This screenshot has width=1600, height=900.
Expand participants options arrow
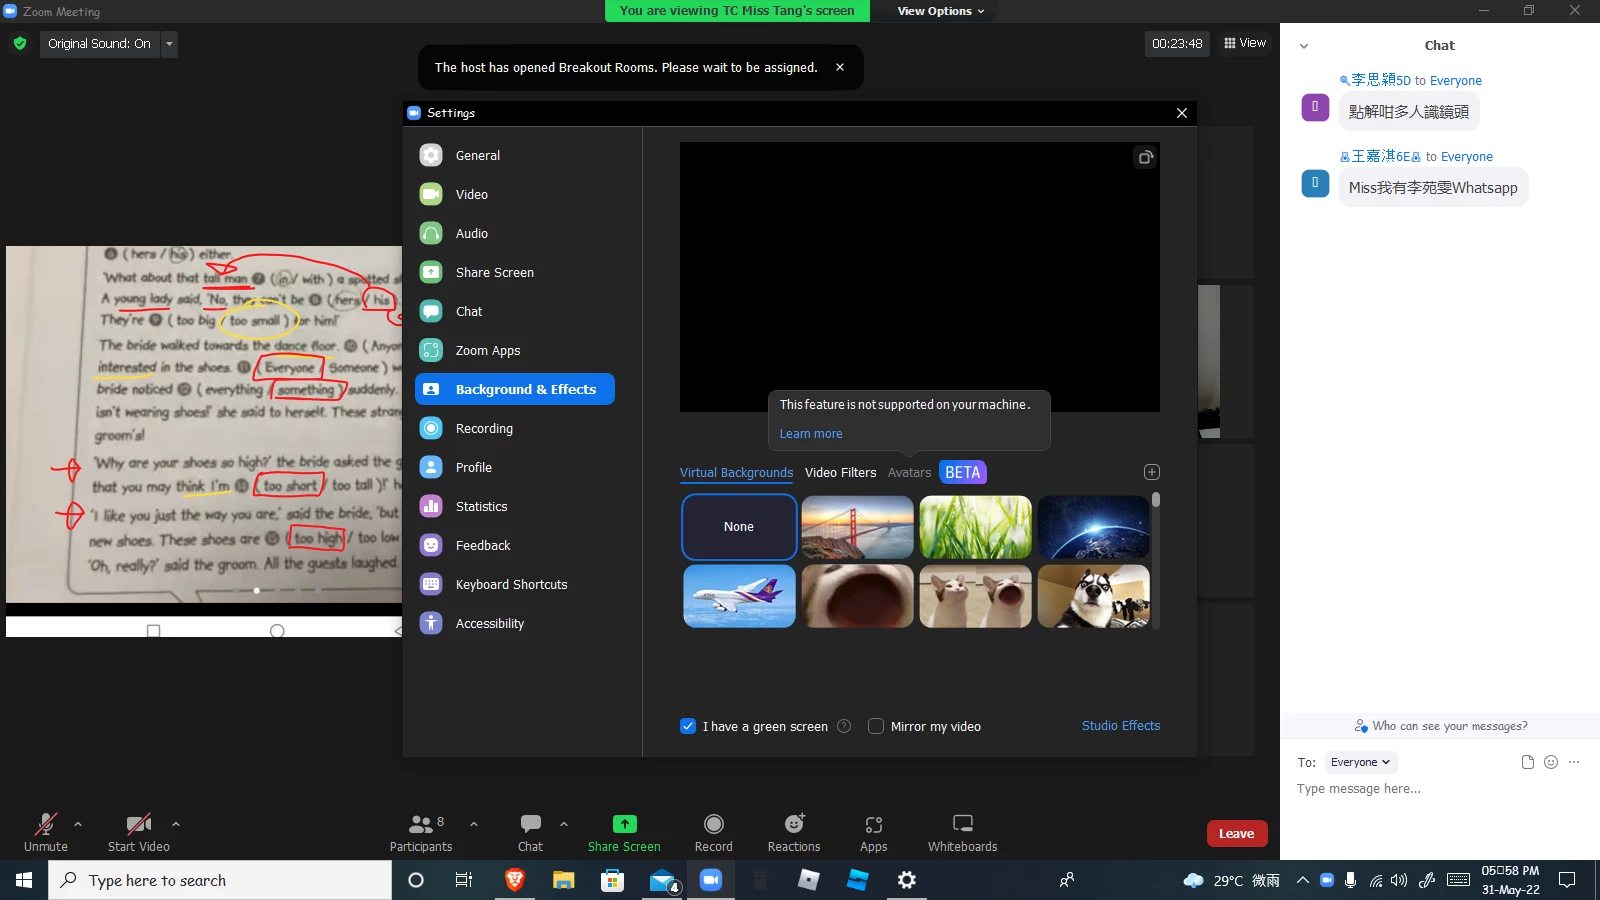click(x=474, y=824)
